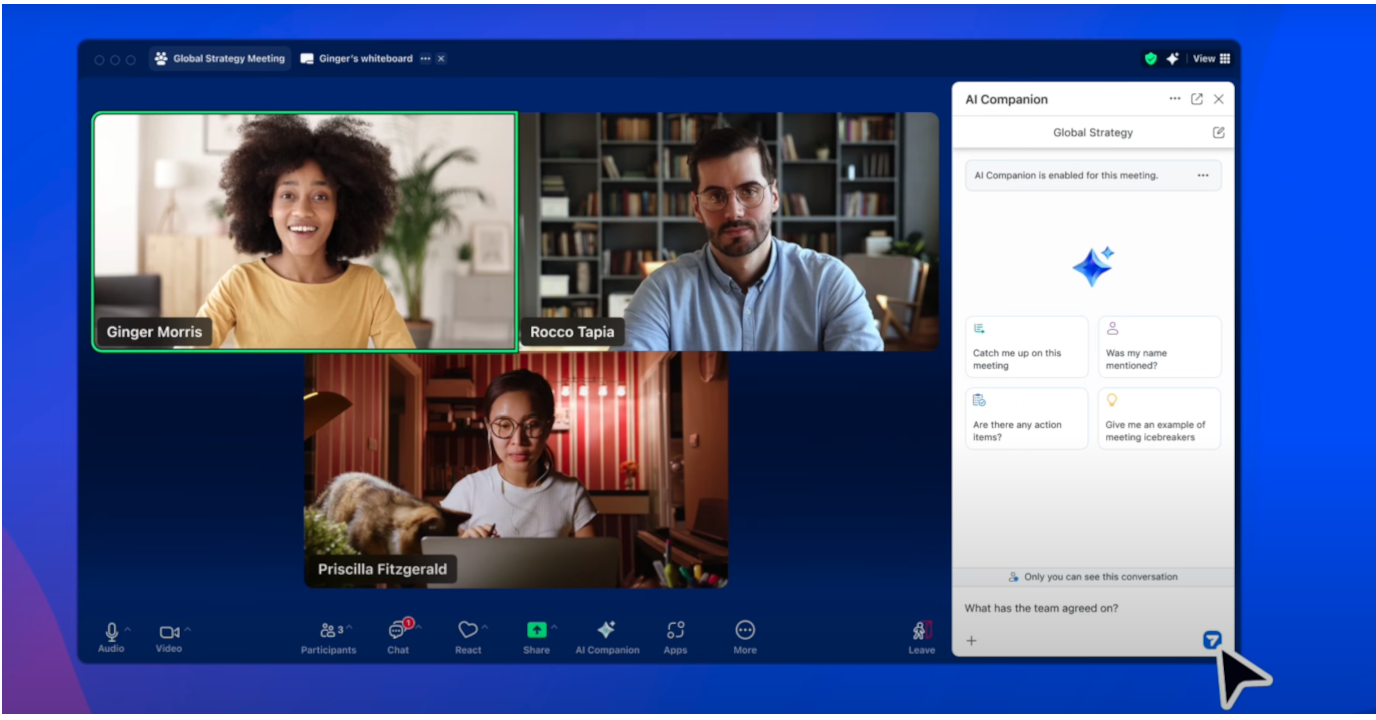The width and height of the screenshot is (1376, 720).
Task: Switch to the Ginger's whiteboard tab
Action: tap(357, 59)
